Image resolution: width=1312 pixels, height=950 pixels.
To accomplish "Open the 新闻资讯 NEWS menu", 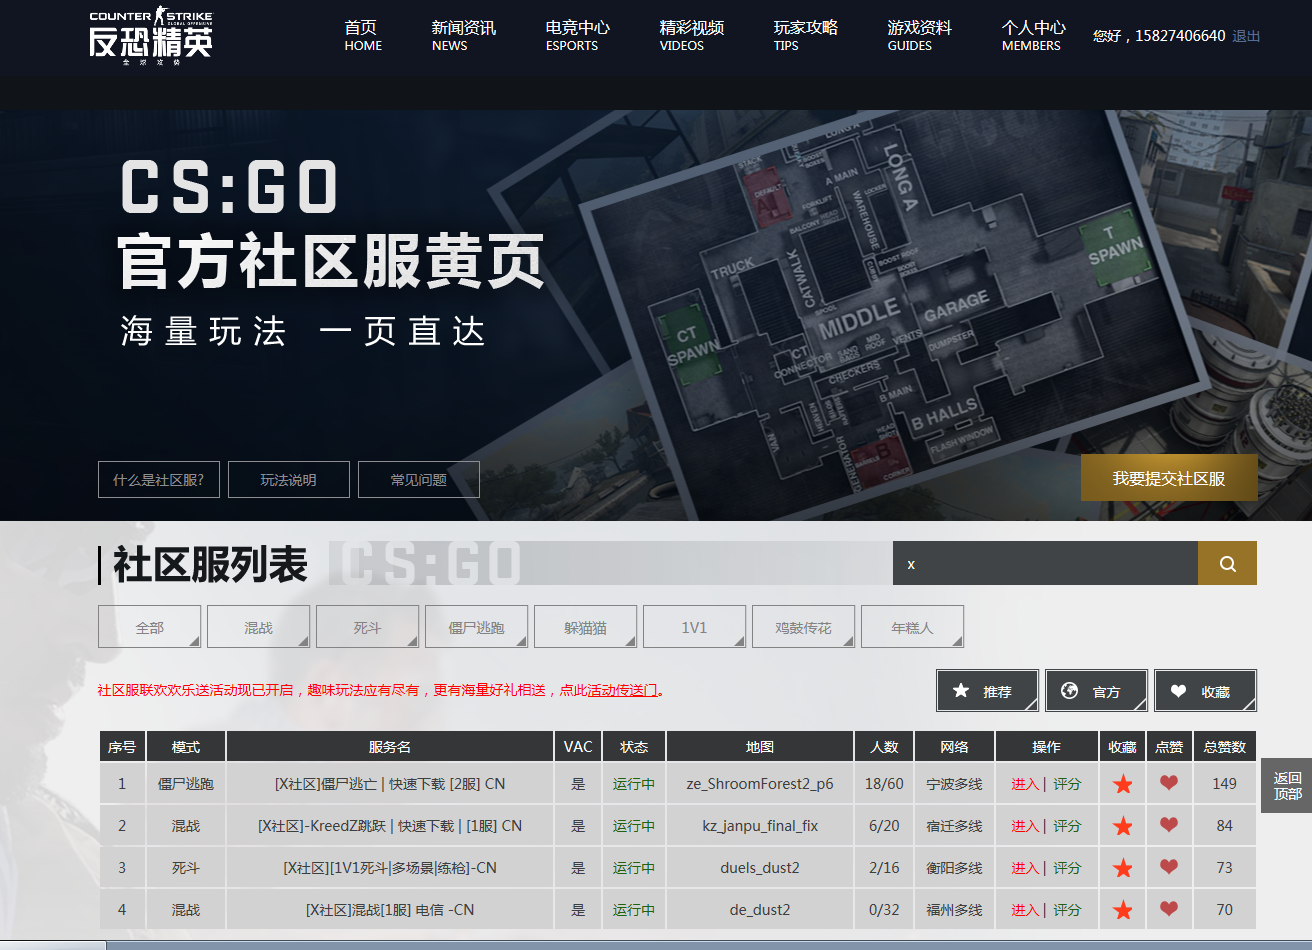I will coord(463,35).
